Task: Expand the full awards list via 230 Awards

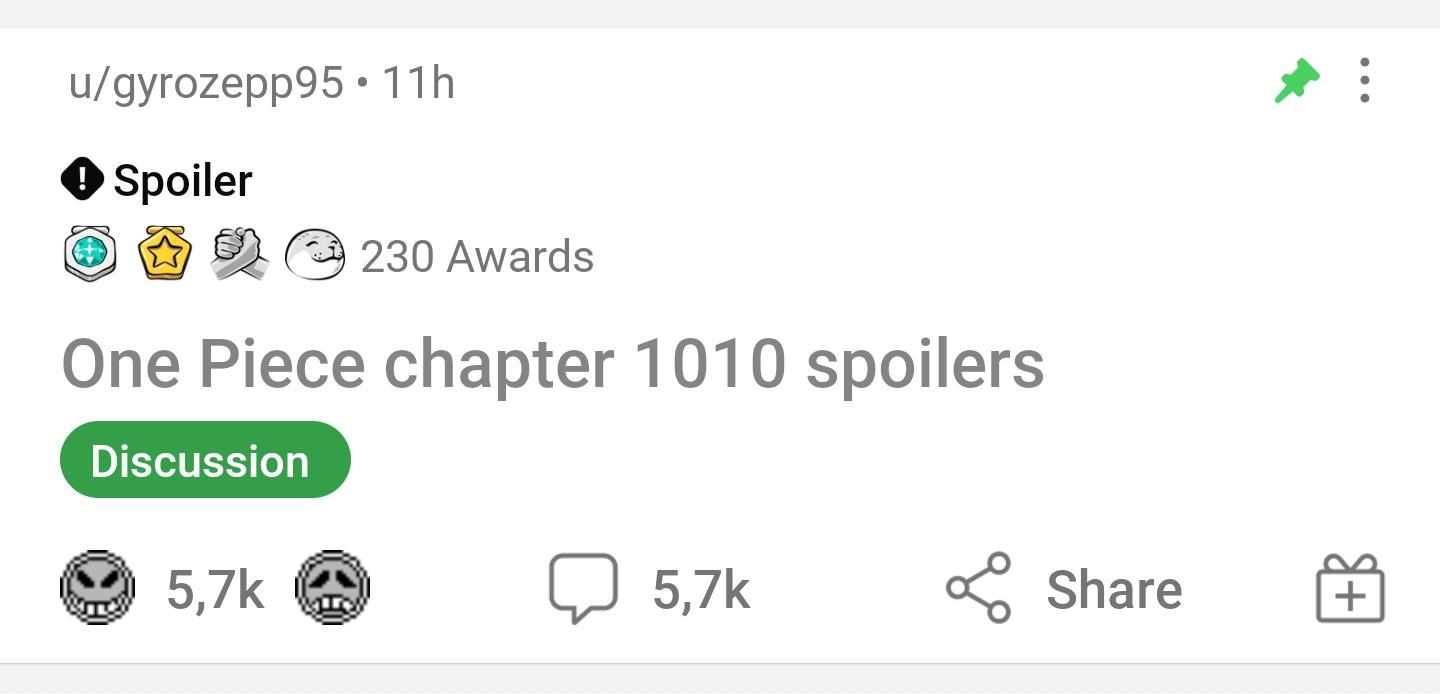Action: pyautogui.click(x=476, y=256)
